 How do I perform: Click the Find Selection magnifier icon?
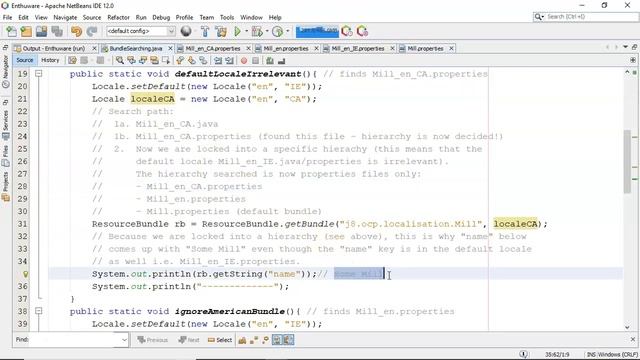[x=120, y=60]
